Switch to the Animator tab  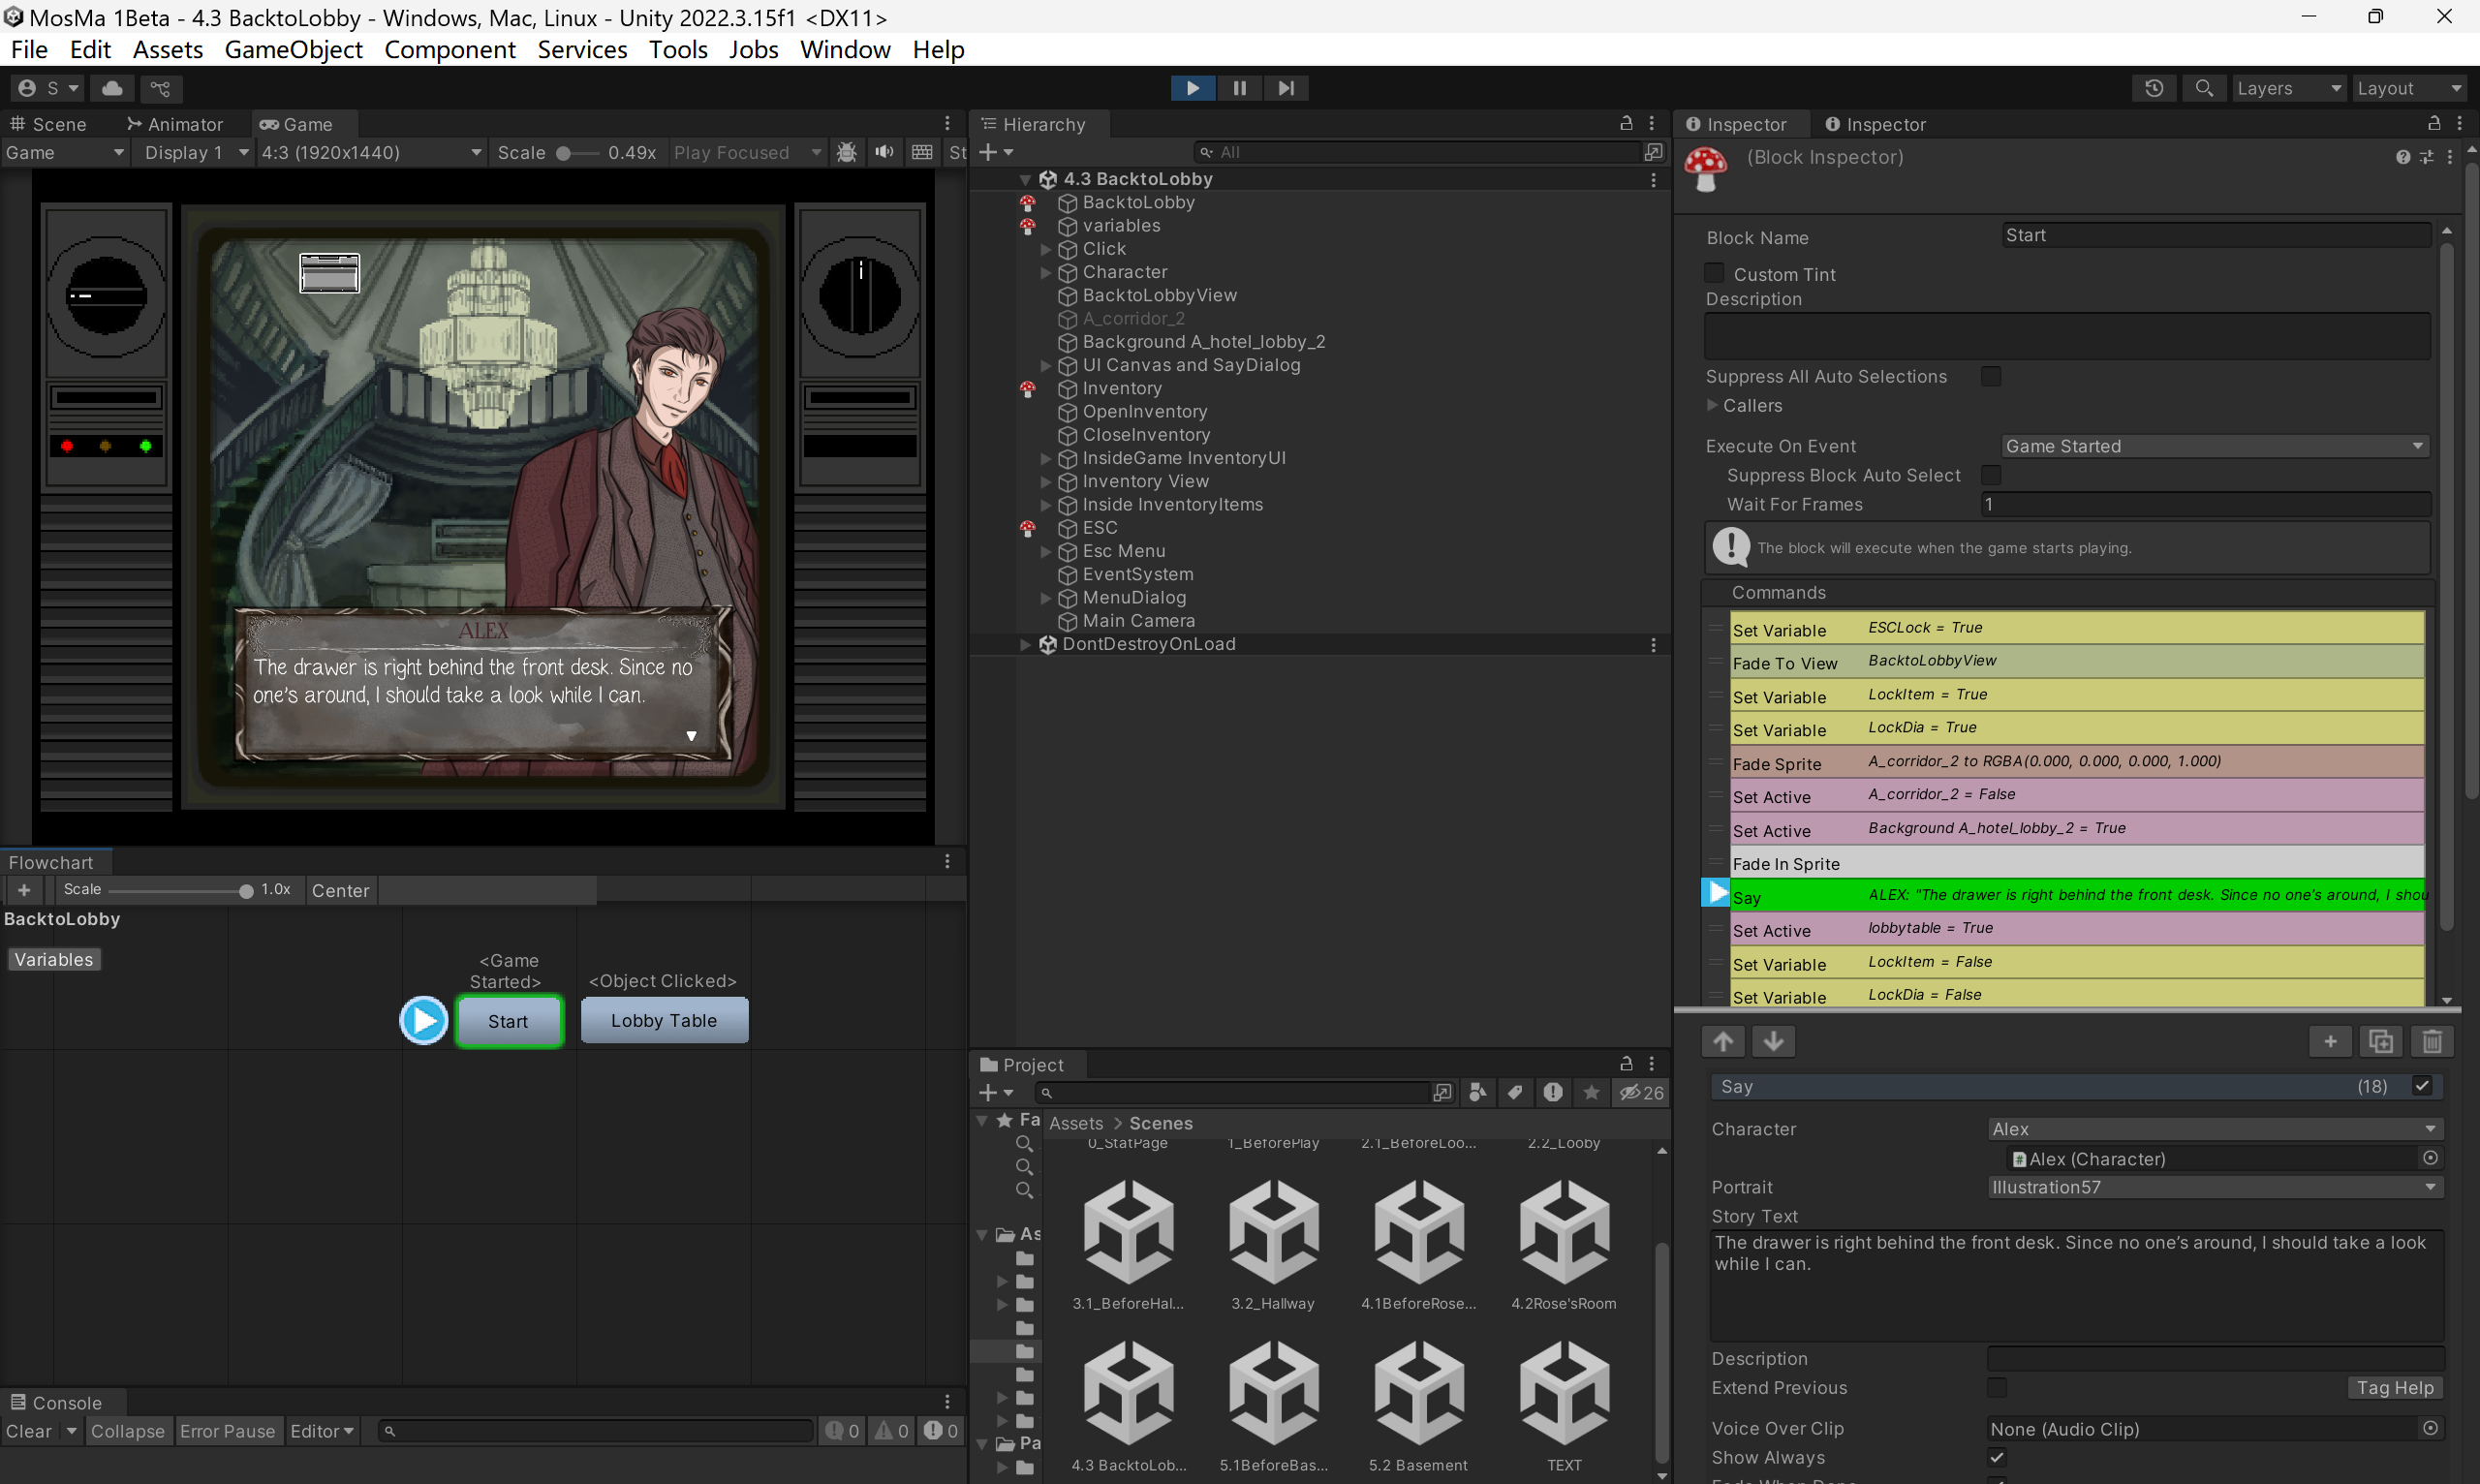point(175,124)
